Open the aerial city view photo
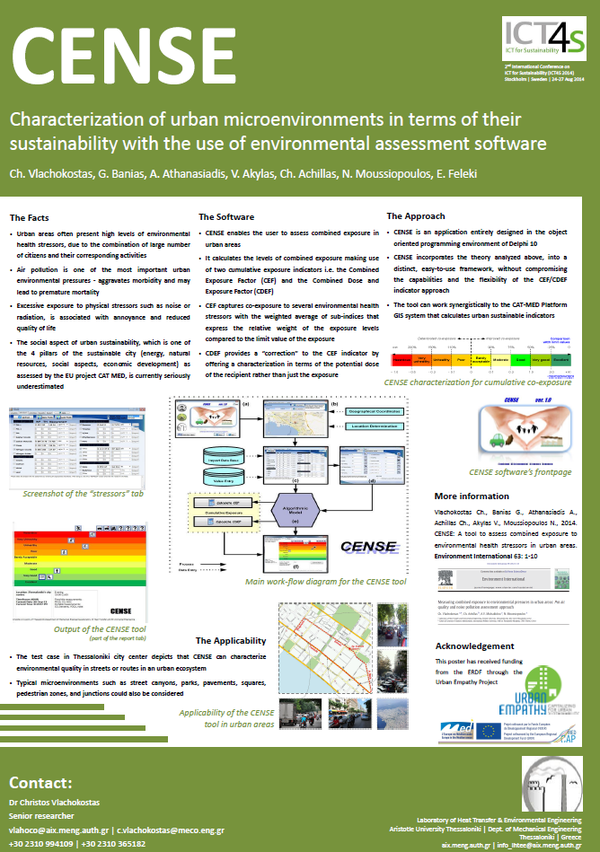The image size is (600, 852). tap(393, 713)
